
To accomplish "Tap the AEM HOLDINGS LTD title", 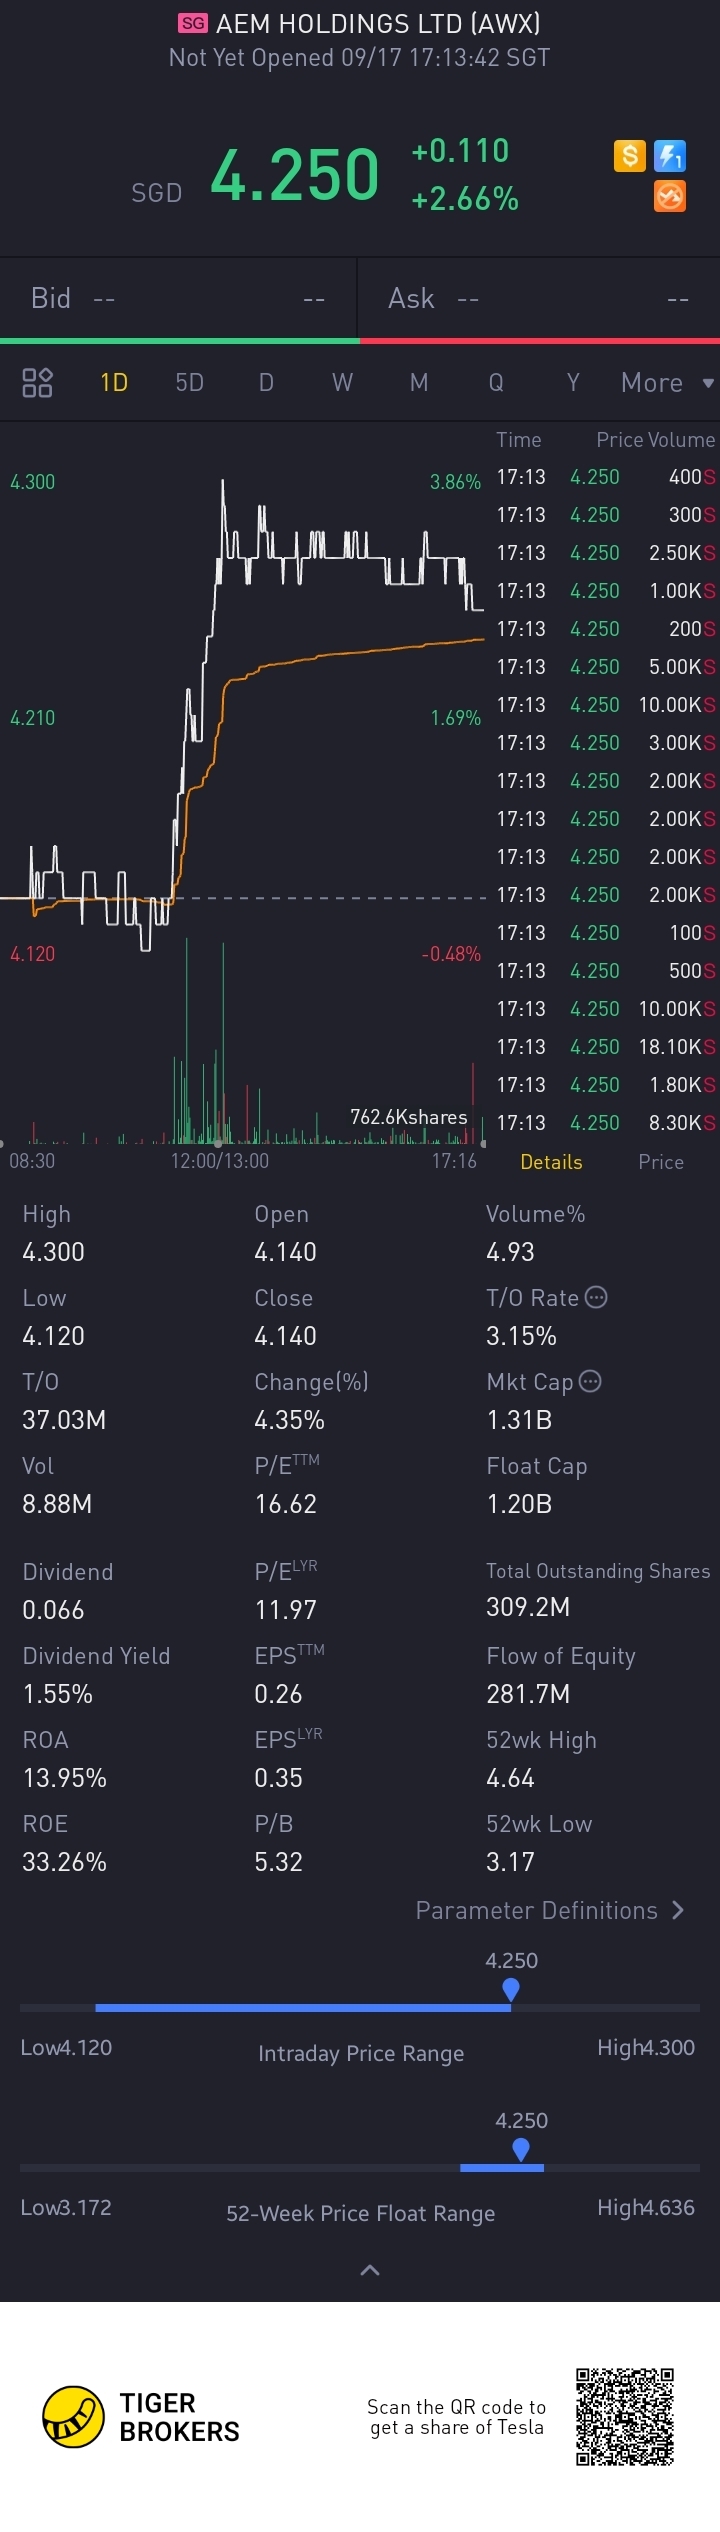I will pos(378,23).
